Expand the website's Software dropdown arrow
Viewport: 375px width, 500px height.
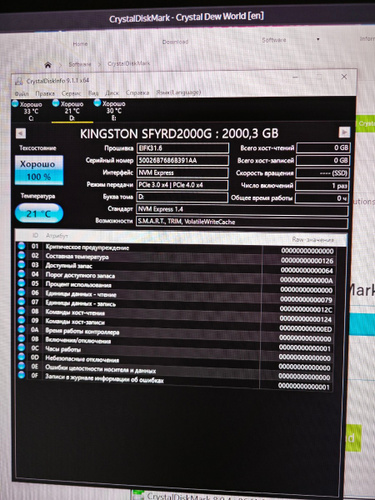(318, 39)
